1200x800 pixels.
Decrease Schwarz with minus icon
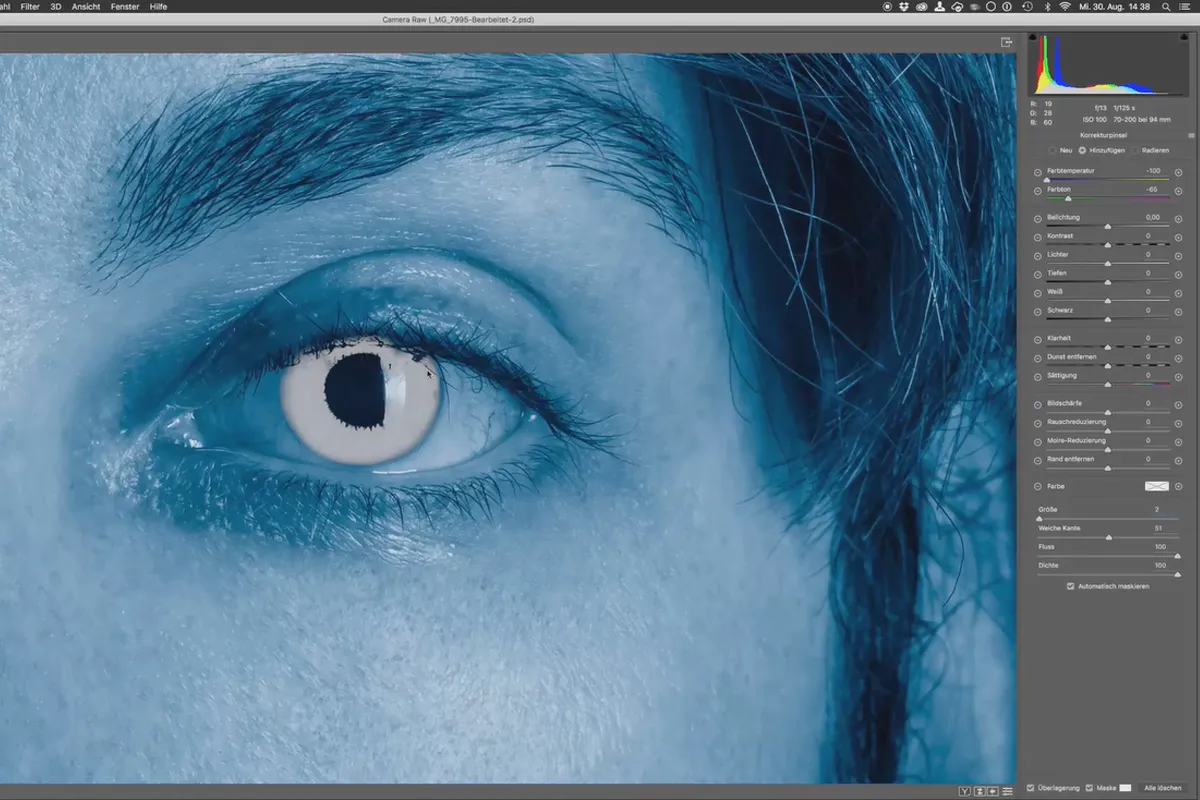1037,312
